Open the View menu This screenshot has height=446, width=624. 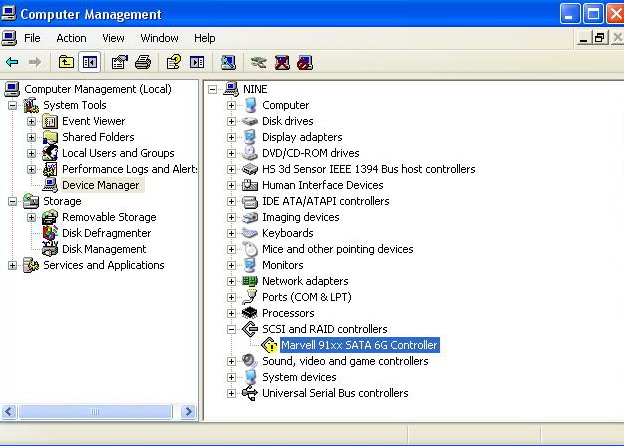pyautogui.click(x=113, y=38)
